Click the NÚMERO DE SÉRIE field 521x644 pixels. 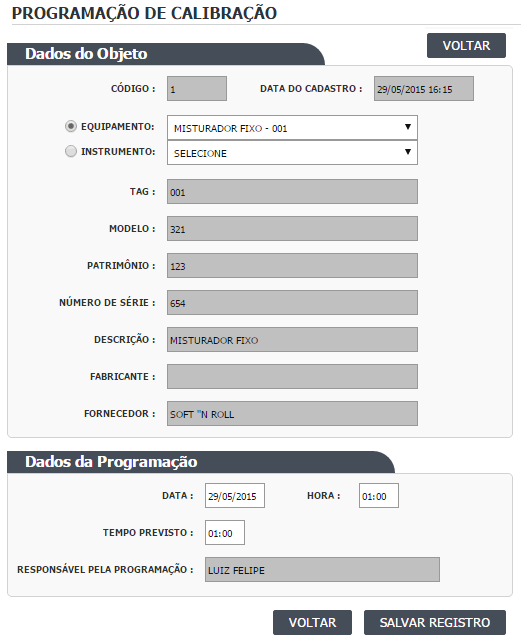tap(292, 302)
